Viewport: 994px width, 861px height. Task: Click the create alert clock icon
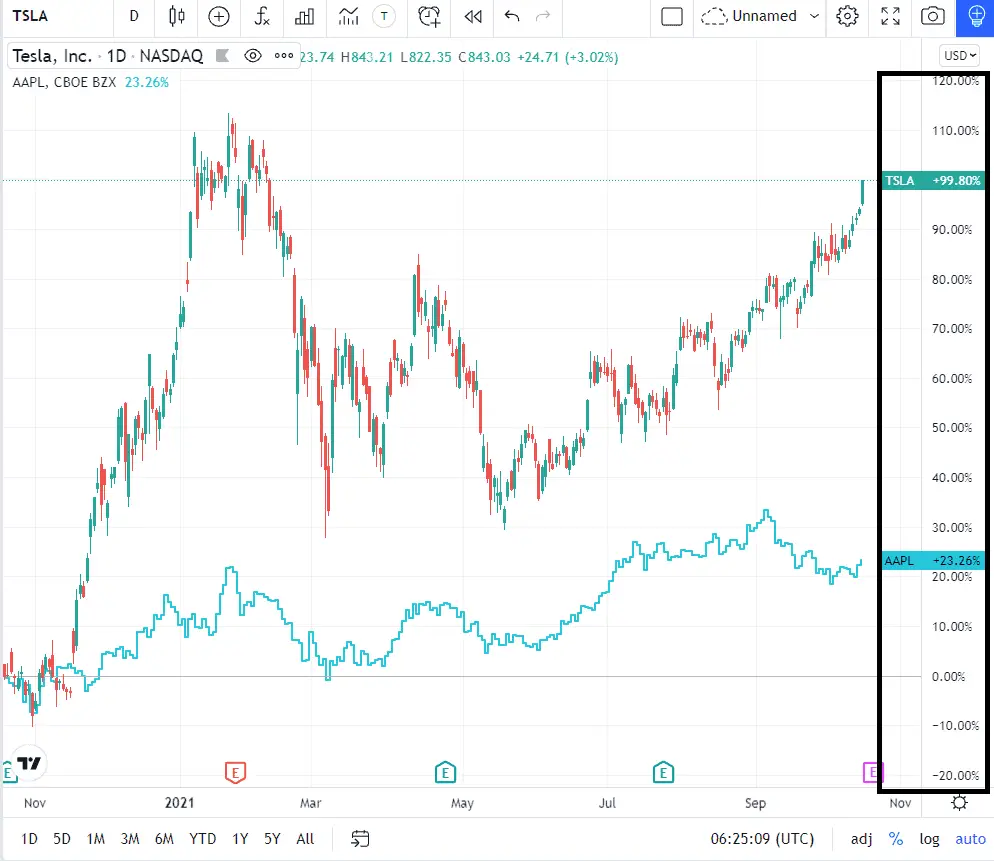429,16
